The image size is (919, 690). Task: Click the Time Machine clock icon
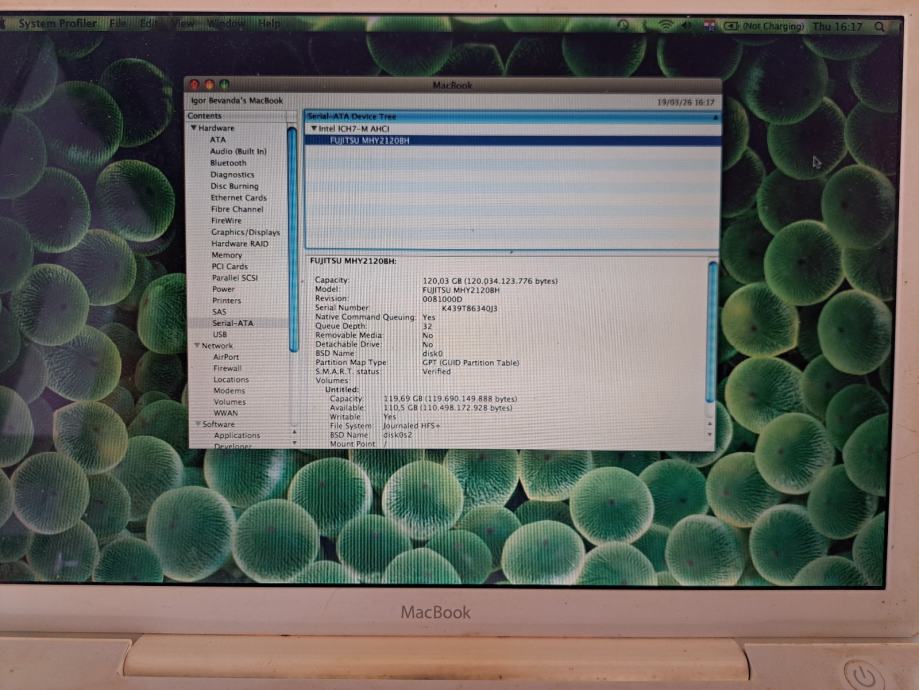coord(623,25)
